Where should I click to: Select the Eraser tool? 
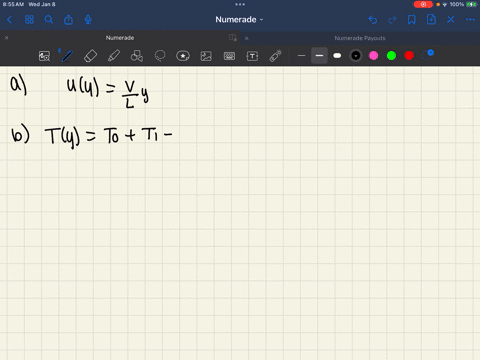(x=90, y=56)
